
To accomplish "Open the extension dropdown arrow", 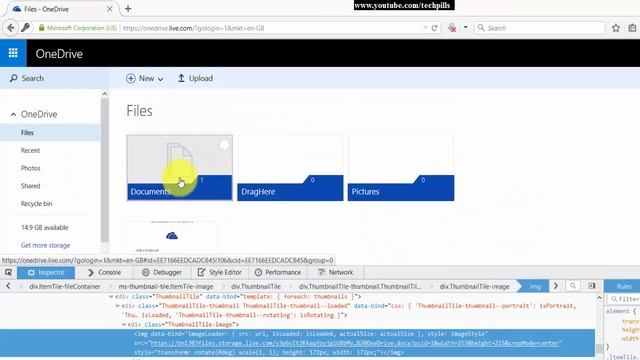I will [x=465, y=28].
